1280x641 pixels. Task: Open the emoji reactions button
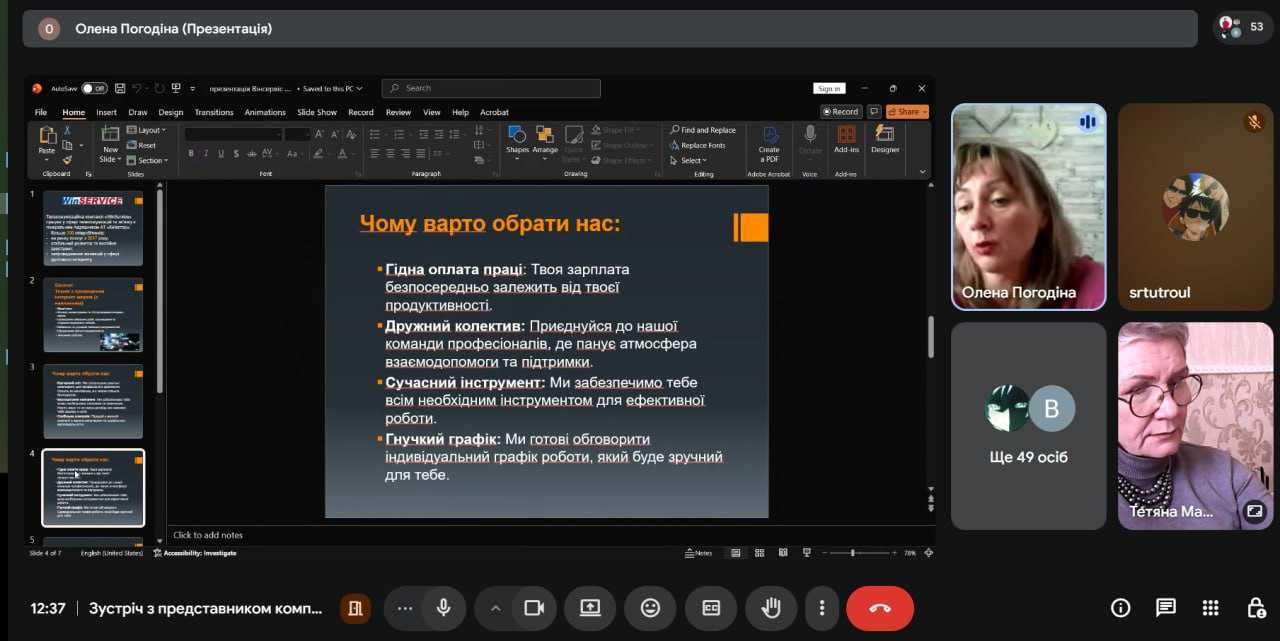tap(651, 608)
